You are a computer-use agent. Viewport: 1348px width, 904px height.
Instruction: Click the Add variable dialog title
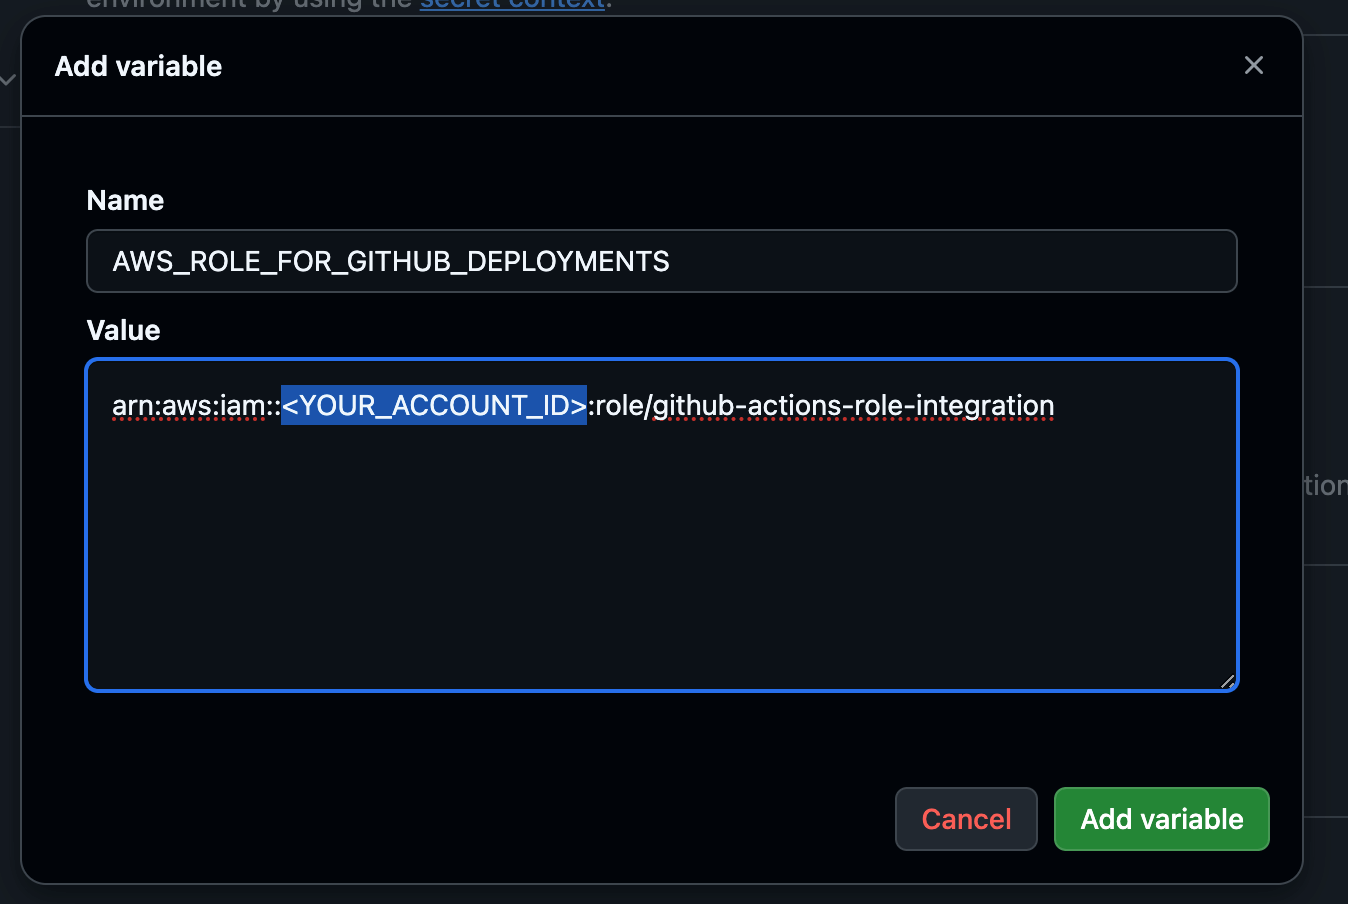coord(138,67)
